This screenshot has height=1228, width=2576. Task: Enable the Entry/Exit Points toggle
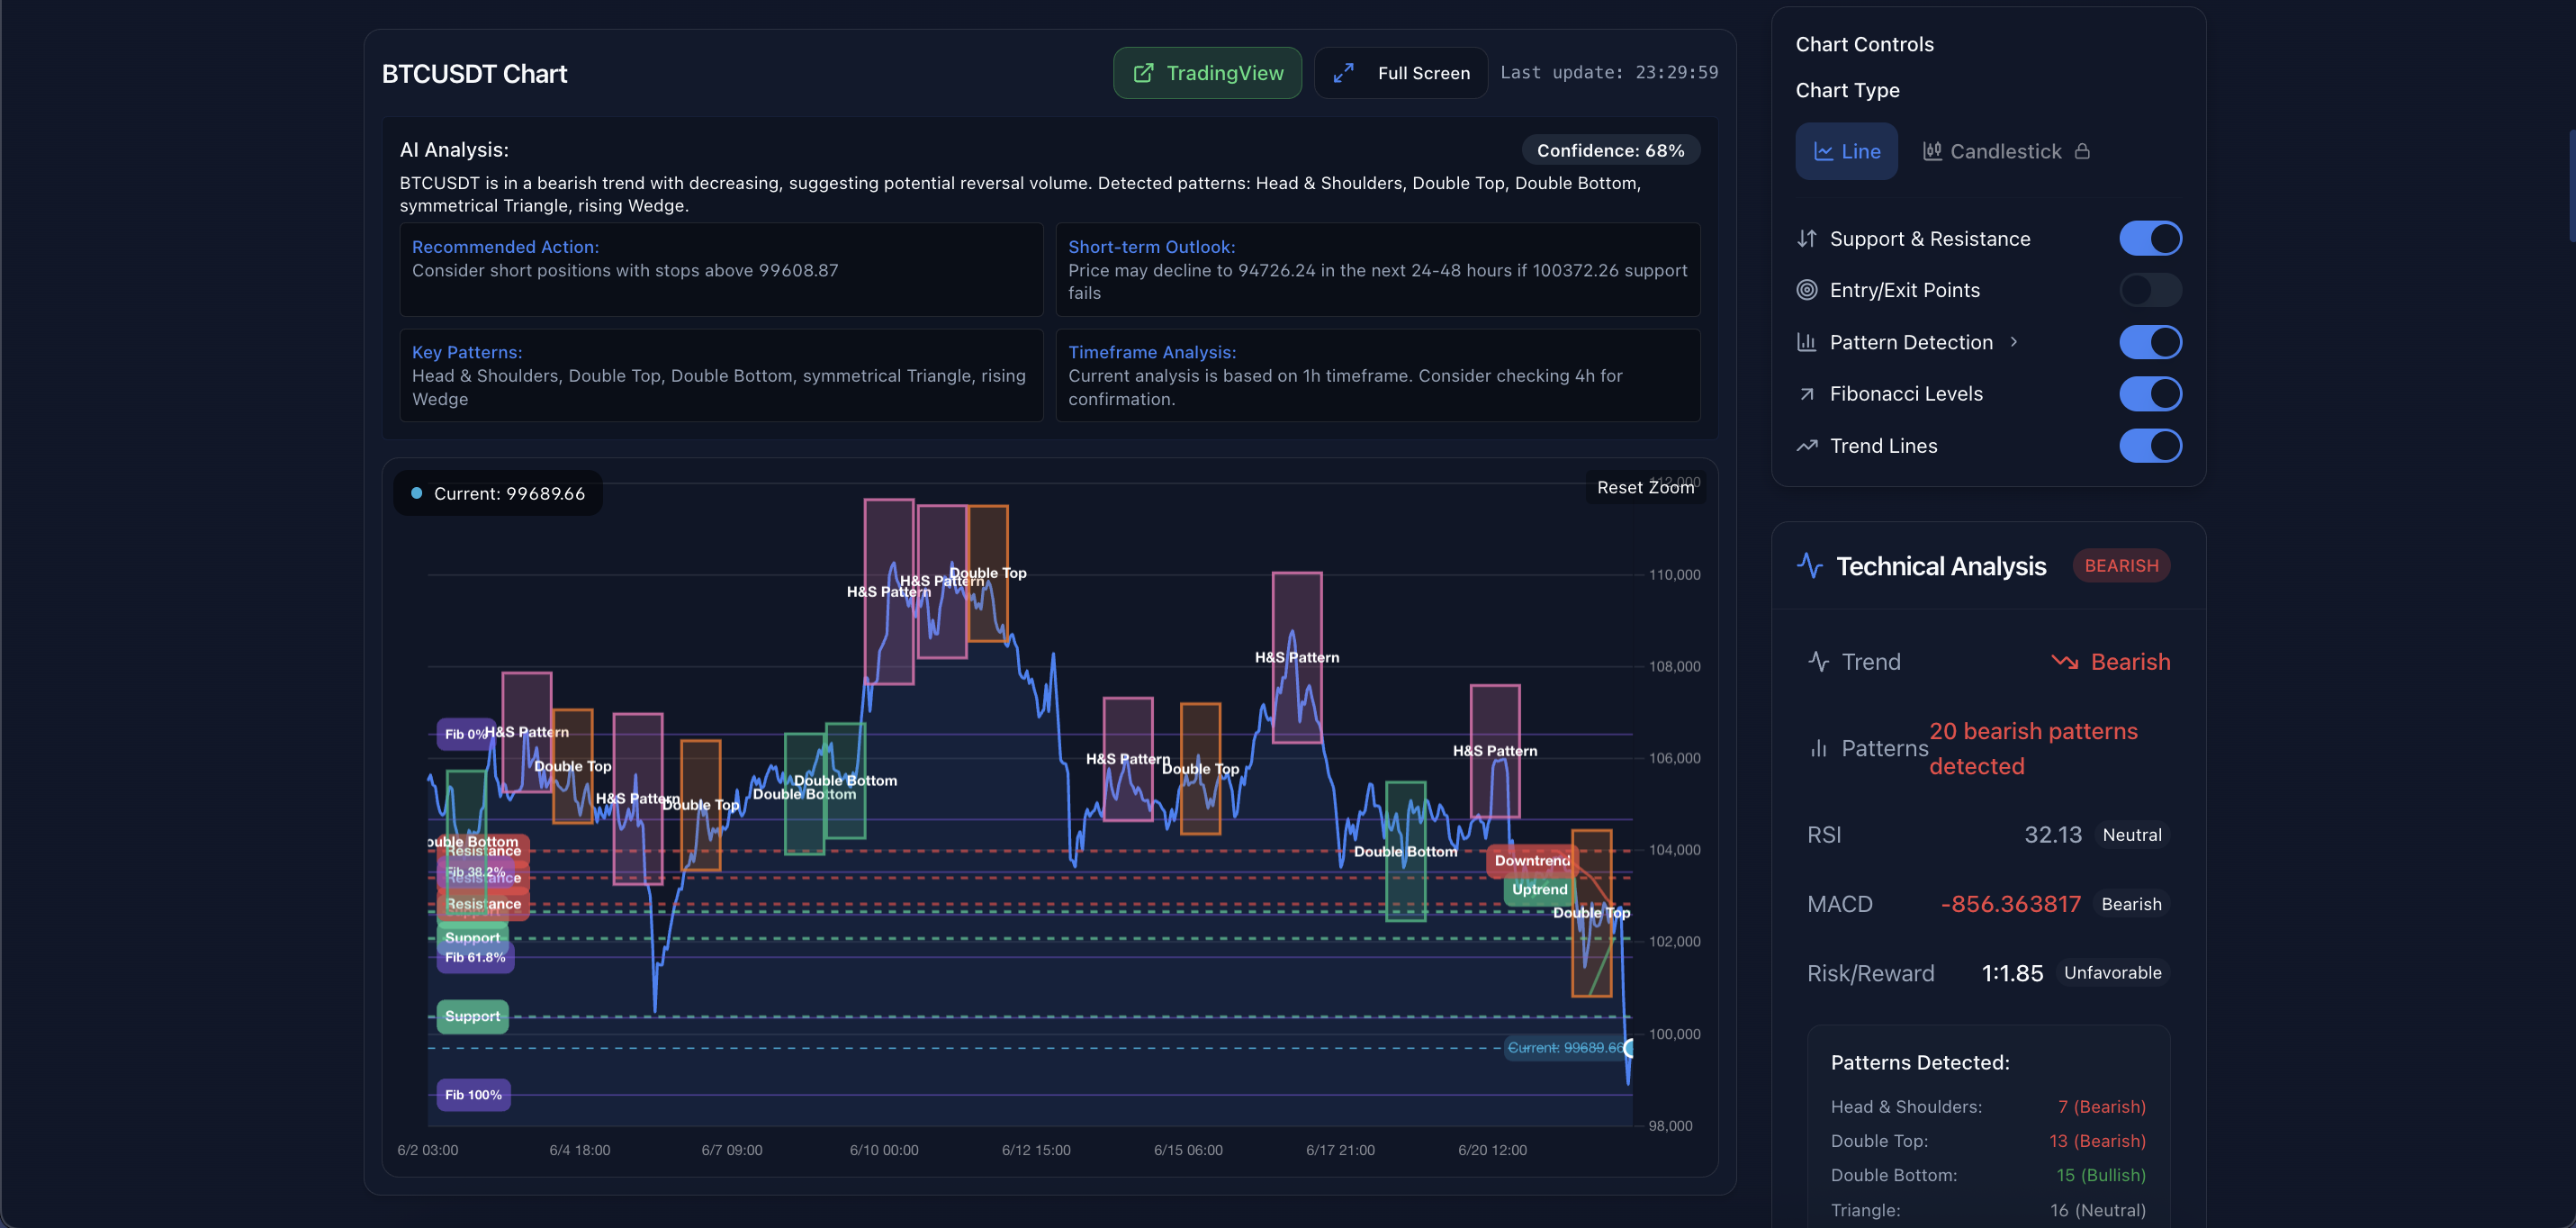(x=2150, y=290)
